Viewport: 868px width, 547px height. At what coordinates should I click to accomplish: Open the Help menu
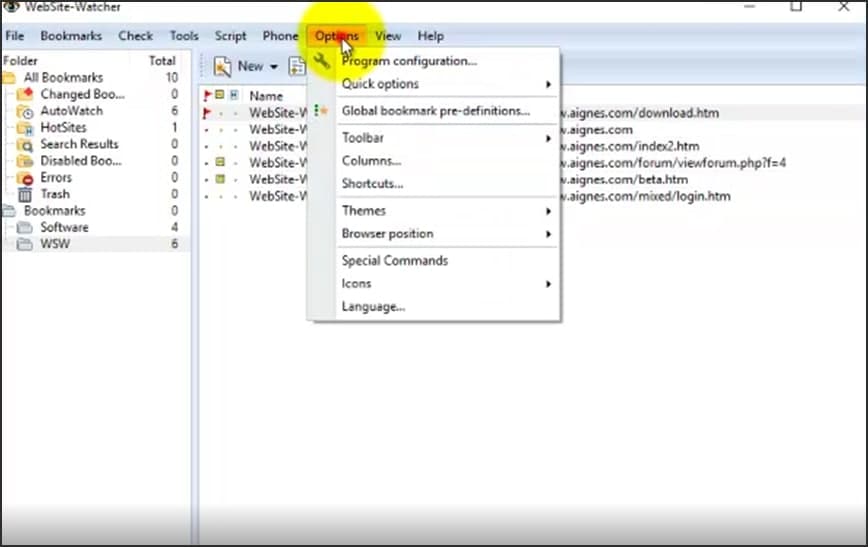tap(430, 36)
